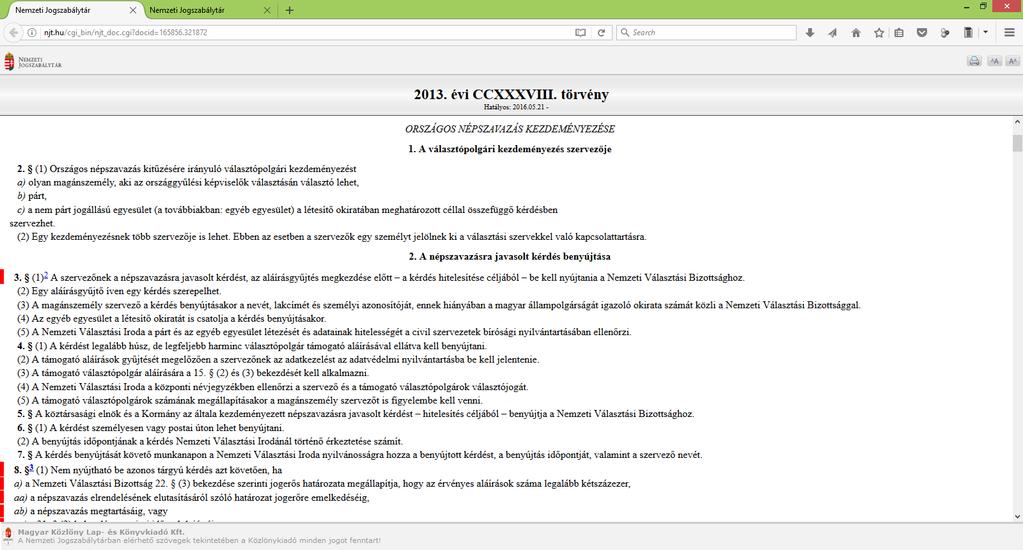Click the share page toolbar icon
The height and width of the screenshot is (550, 1023).
tap(945, 32)
